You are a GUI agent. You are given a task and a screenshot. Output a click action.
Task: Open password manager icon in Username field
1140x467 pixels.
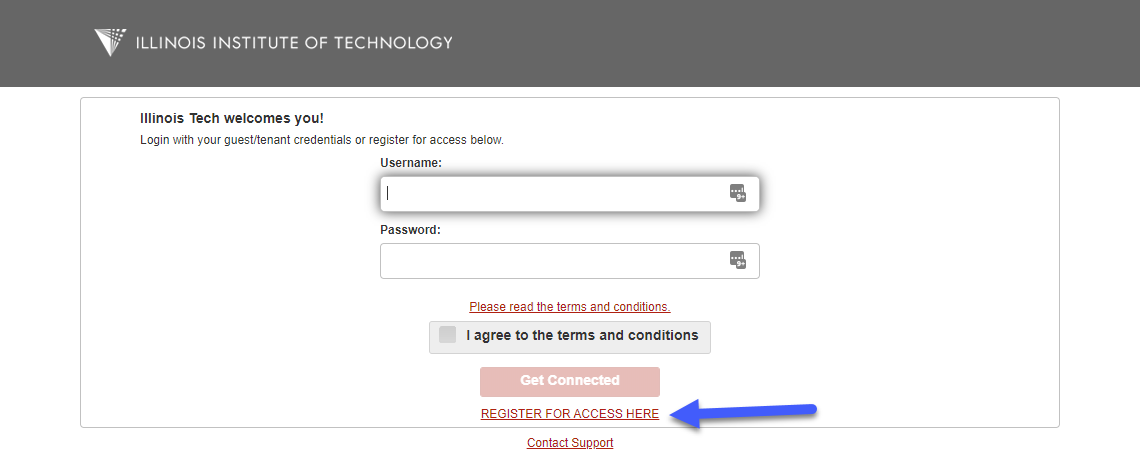coord(738,193)
